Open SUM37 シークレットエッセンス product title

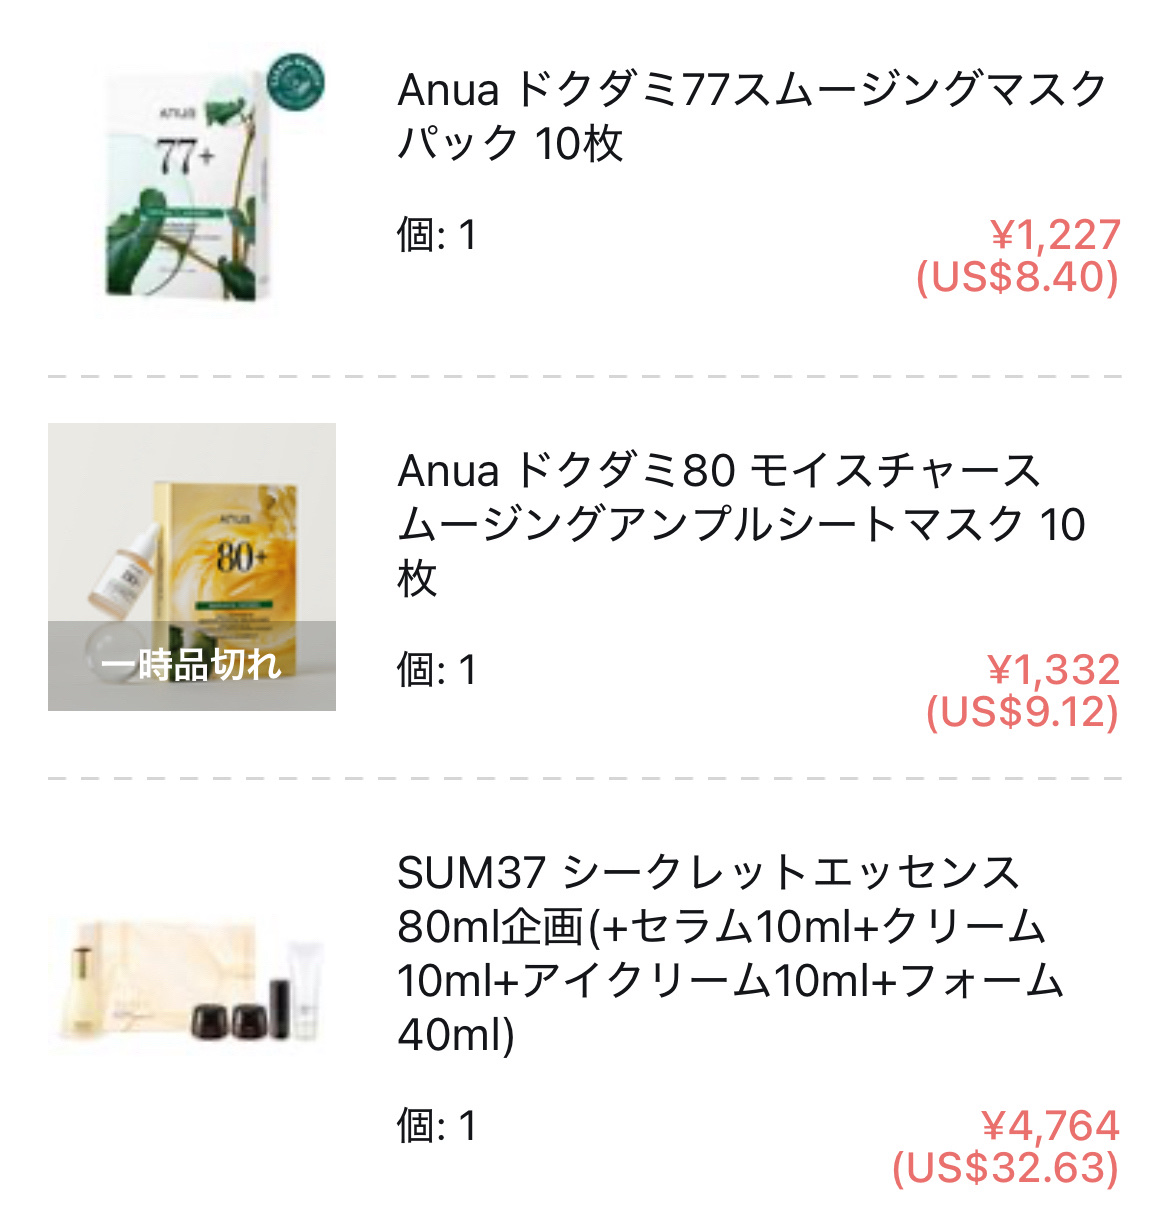(730, 953)
